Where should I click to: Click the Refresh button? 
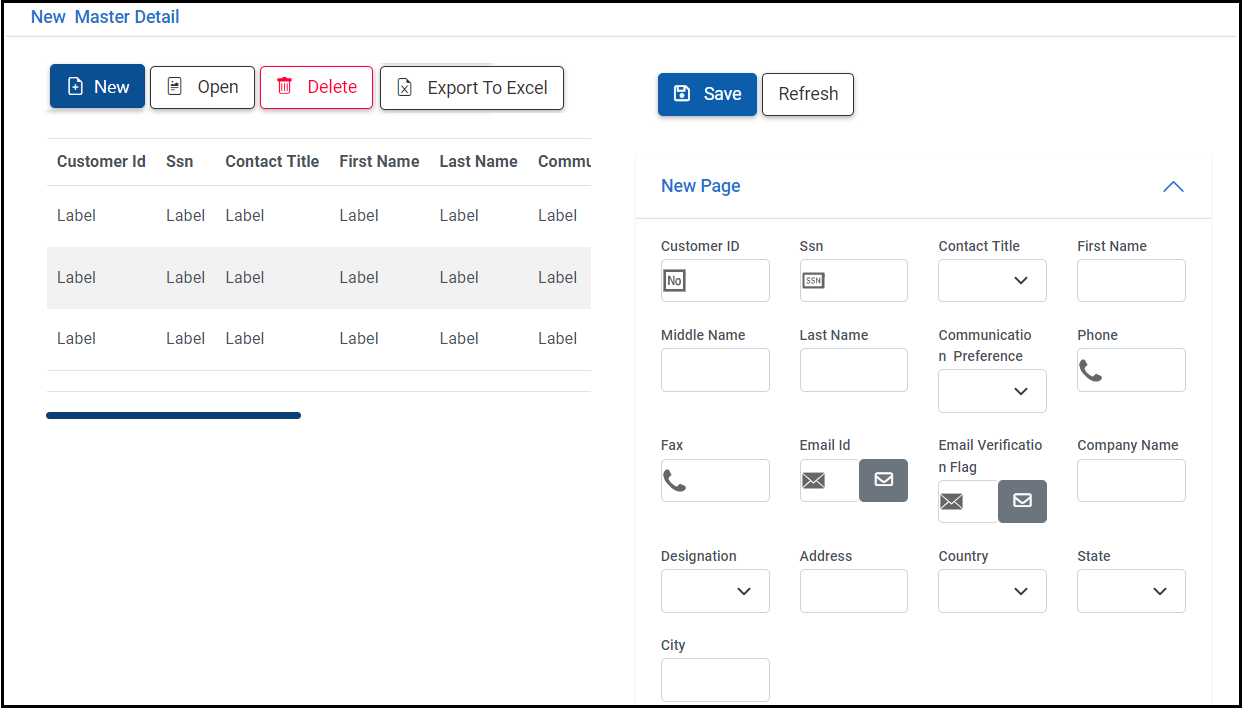pos(808,94)
